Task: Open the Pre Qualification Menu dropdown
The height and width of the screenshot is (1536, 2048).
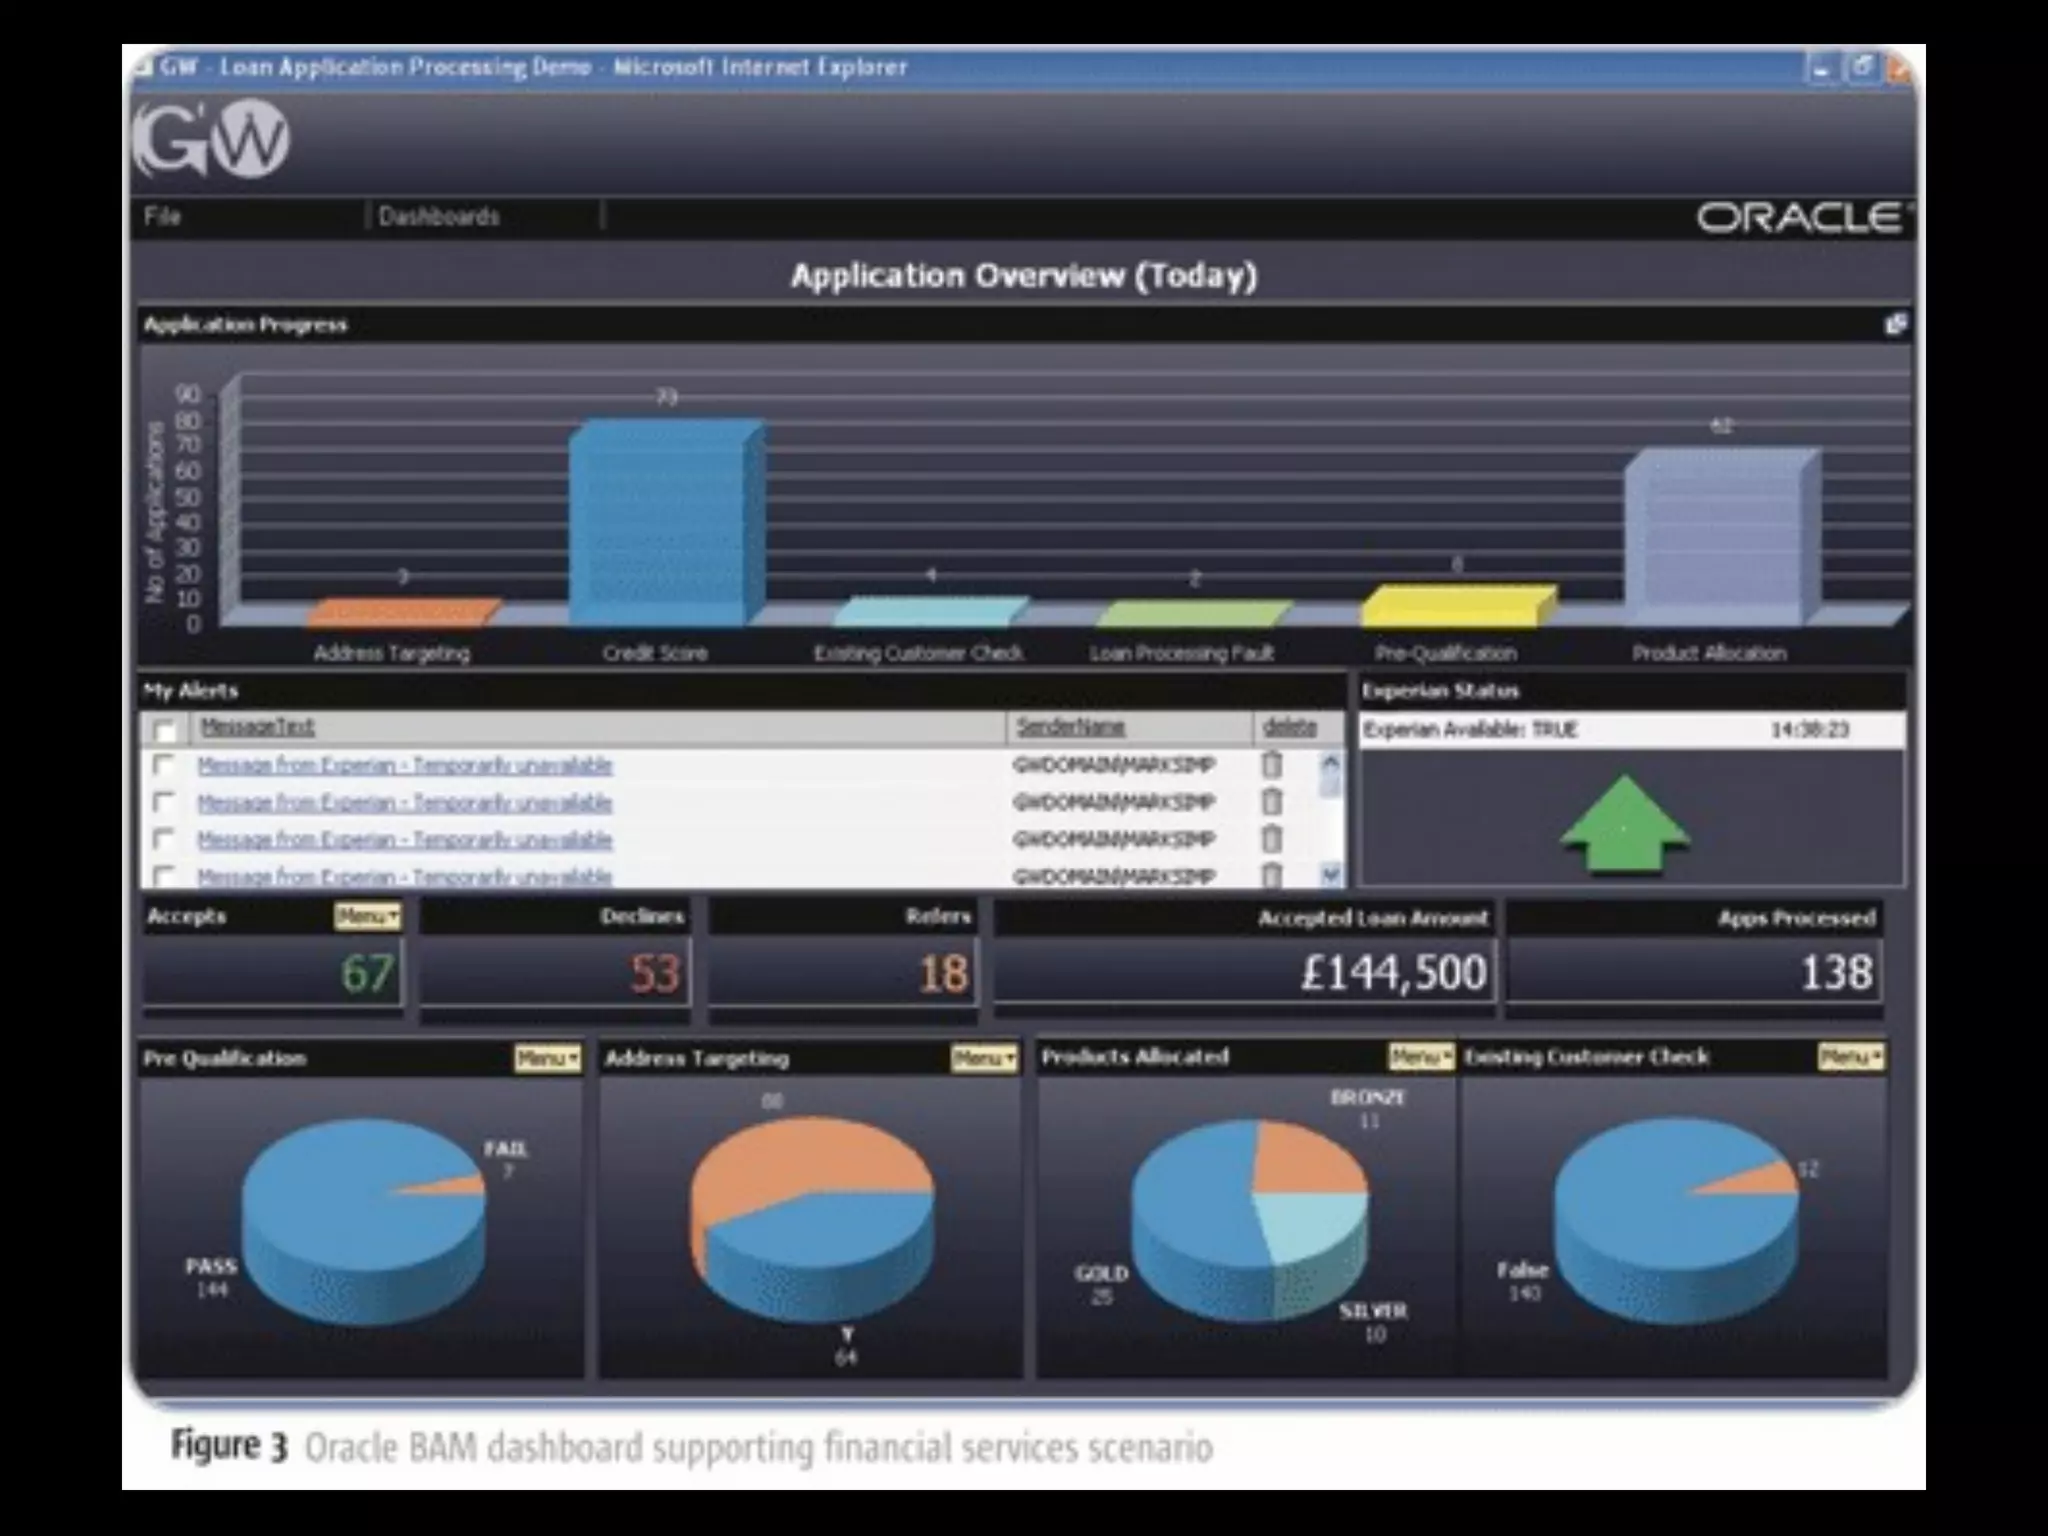Action: (x=547, y=1058)
